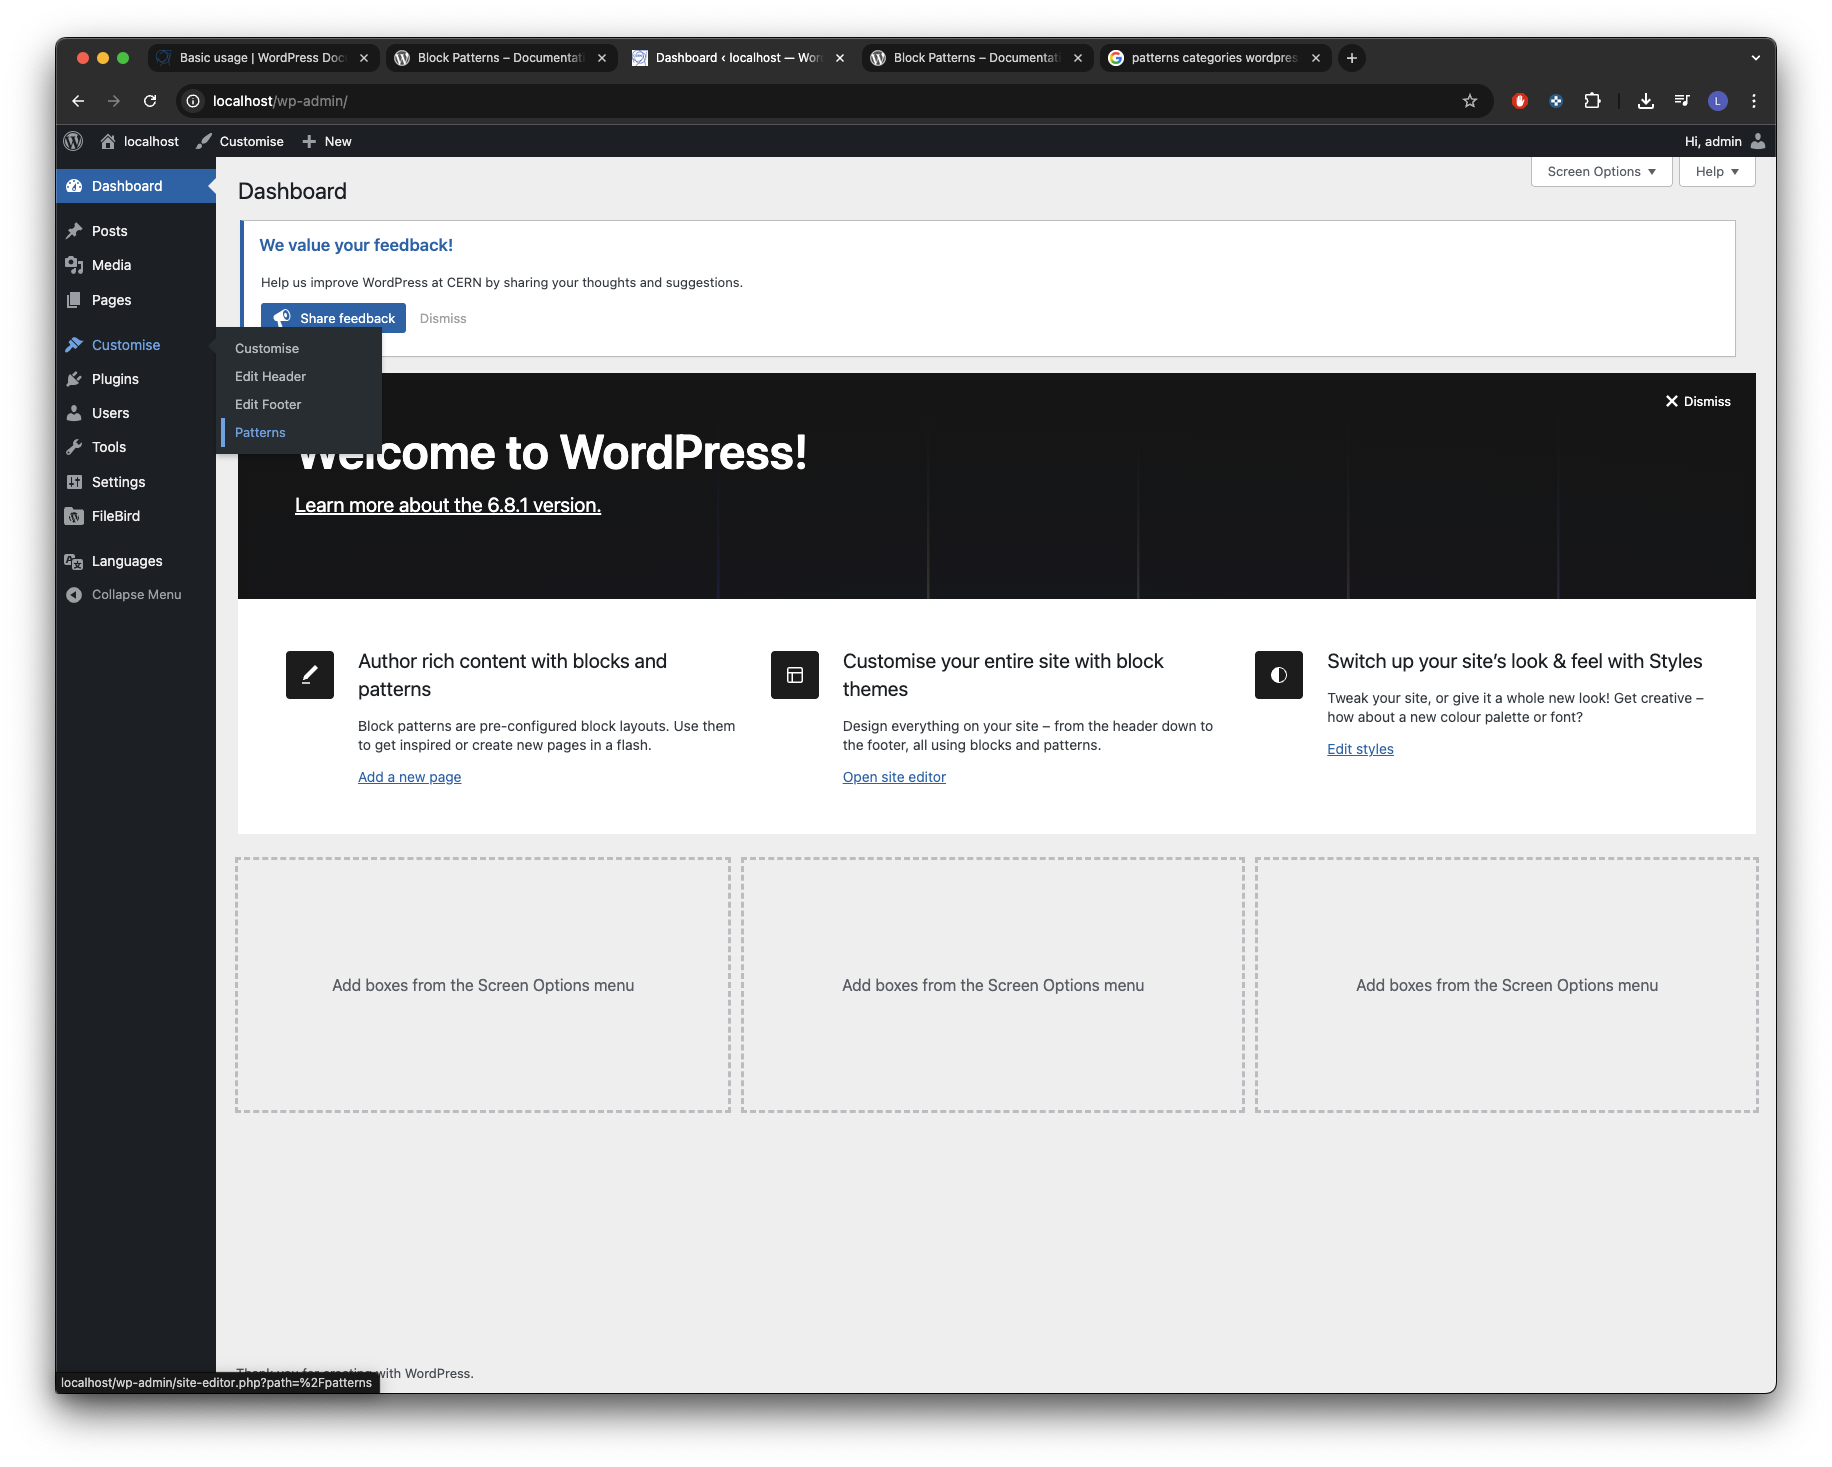Click the address bar URL field
The image size is (1832, 1467).
tap(834, 101)
